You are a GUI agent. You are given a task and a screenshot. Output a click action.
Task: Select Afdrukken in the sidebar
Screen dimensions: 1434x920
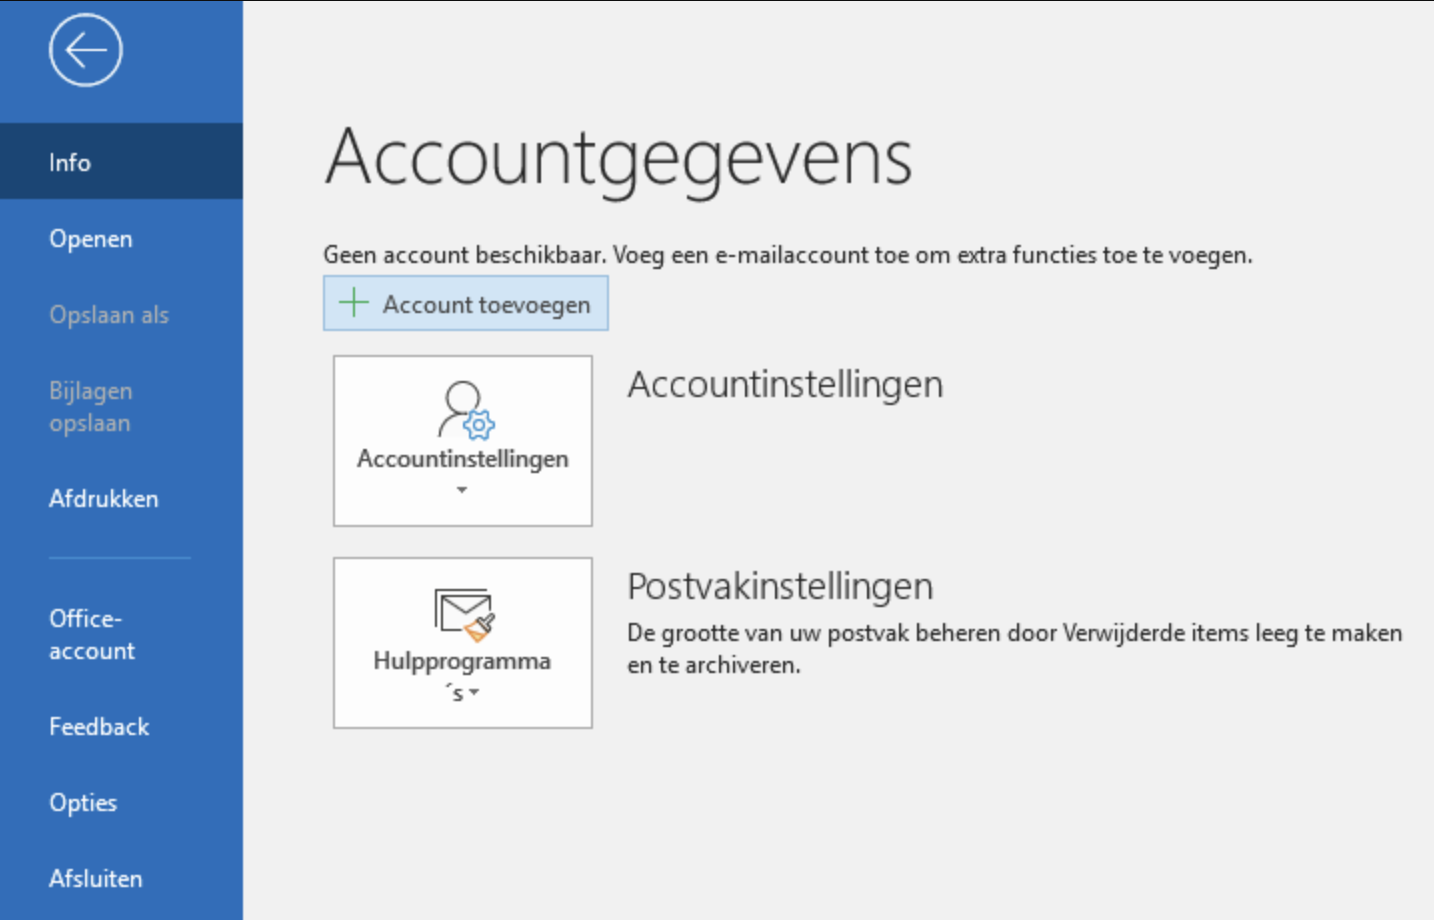103,498
